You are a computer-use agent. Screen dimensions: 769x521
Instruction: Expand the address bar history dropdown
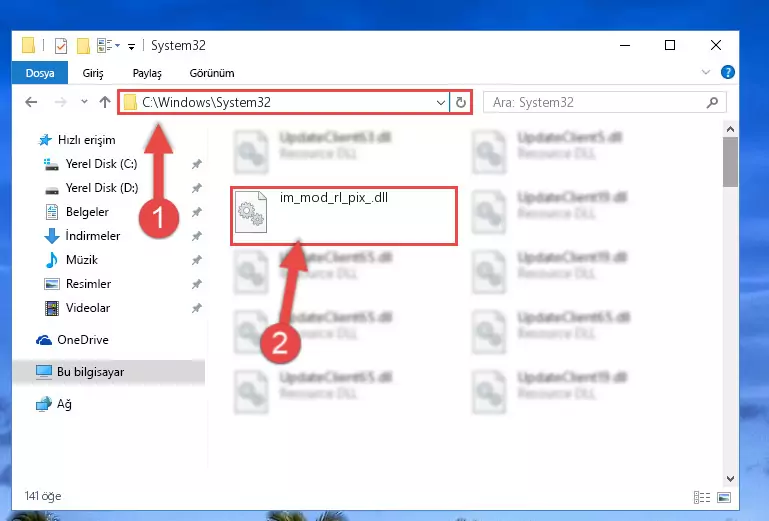(440, 103)
